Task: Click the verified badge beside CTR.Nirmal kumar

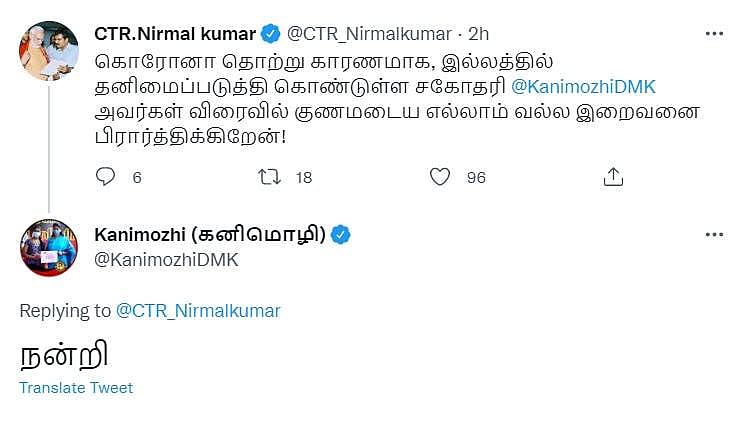Action: (x=270, y=35)
